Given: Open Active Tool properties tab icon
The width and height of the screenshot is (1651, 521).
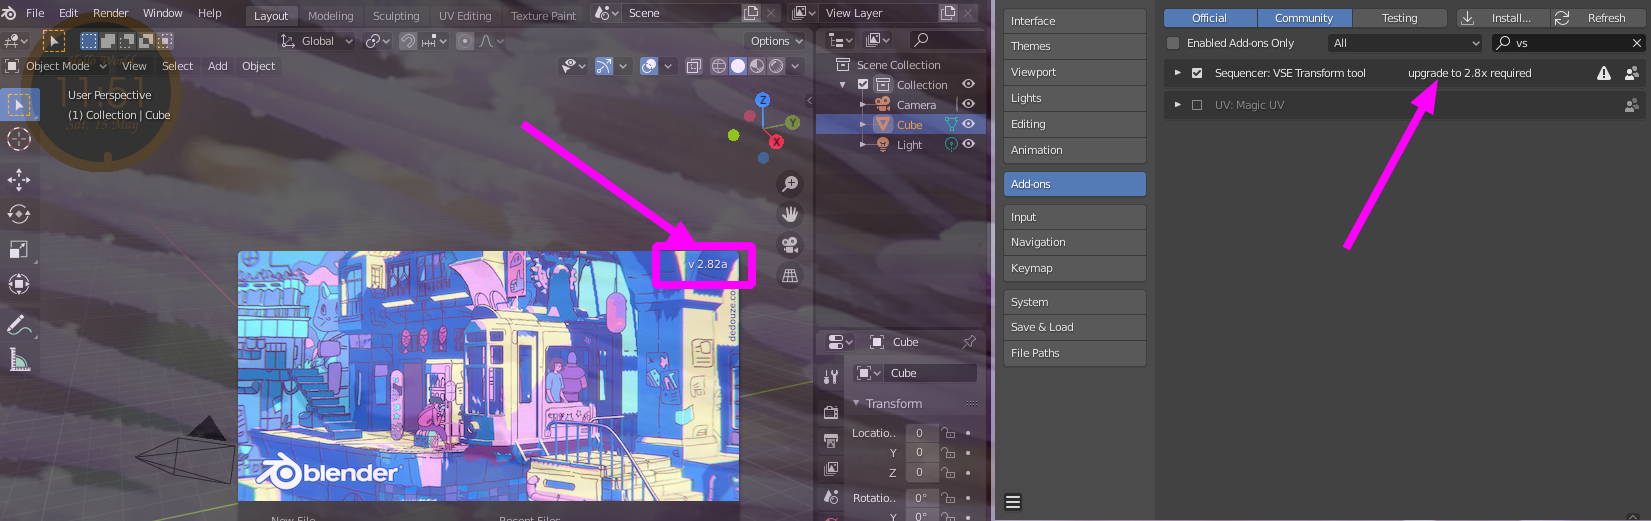Looking at the screenshot, I should click(x=831, y=377).
